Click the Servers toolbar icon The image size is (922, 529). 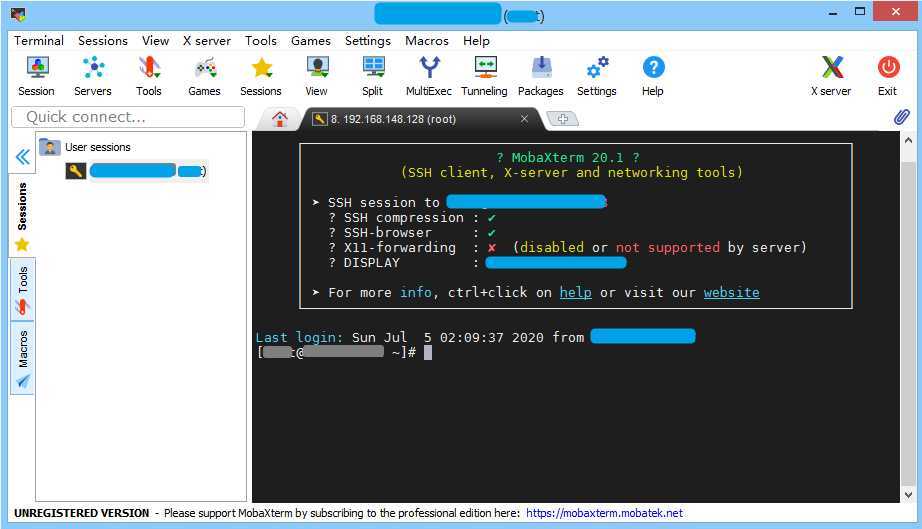tap(93, 76)
